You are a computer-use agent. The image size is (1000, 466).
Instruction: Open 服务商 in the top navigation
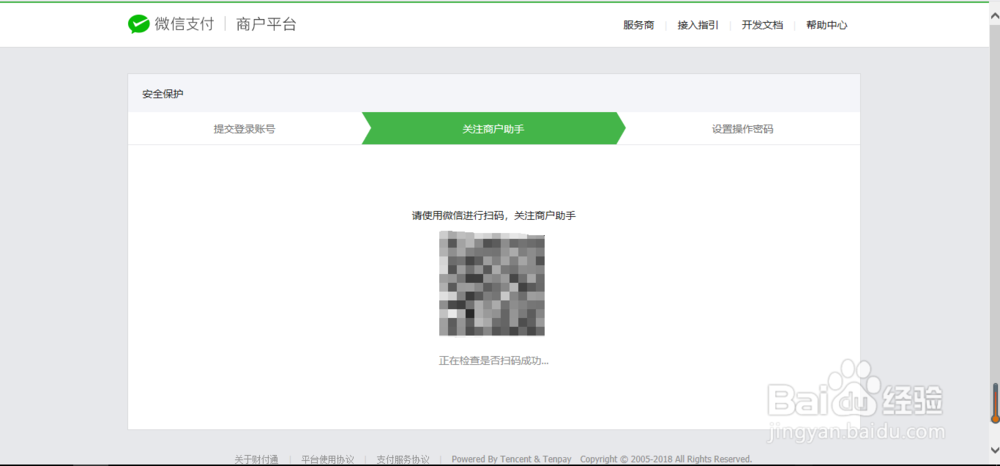click(x=638, y=25)
